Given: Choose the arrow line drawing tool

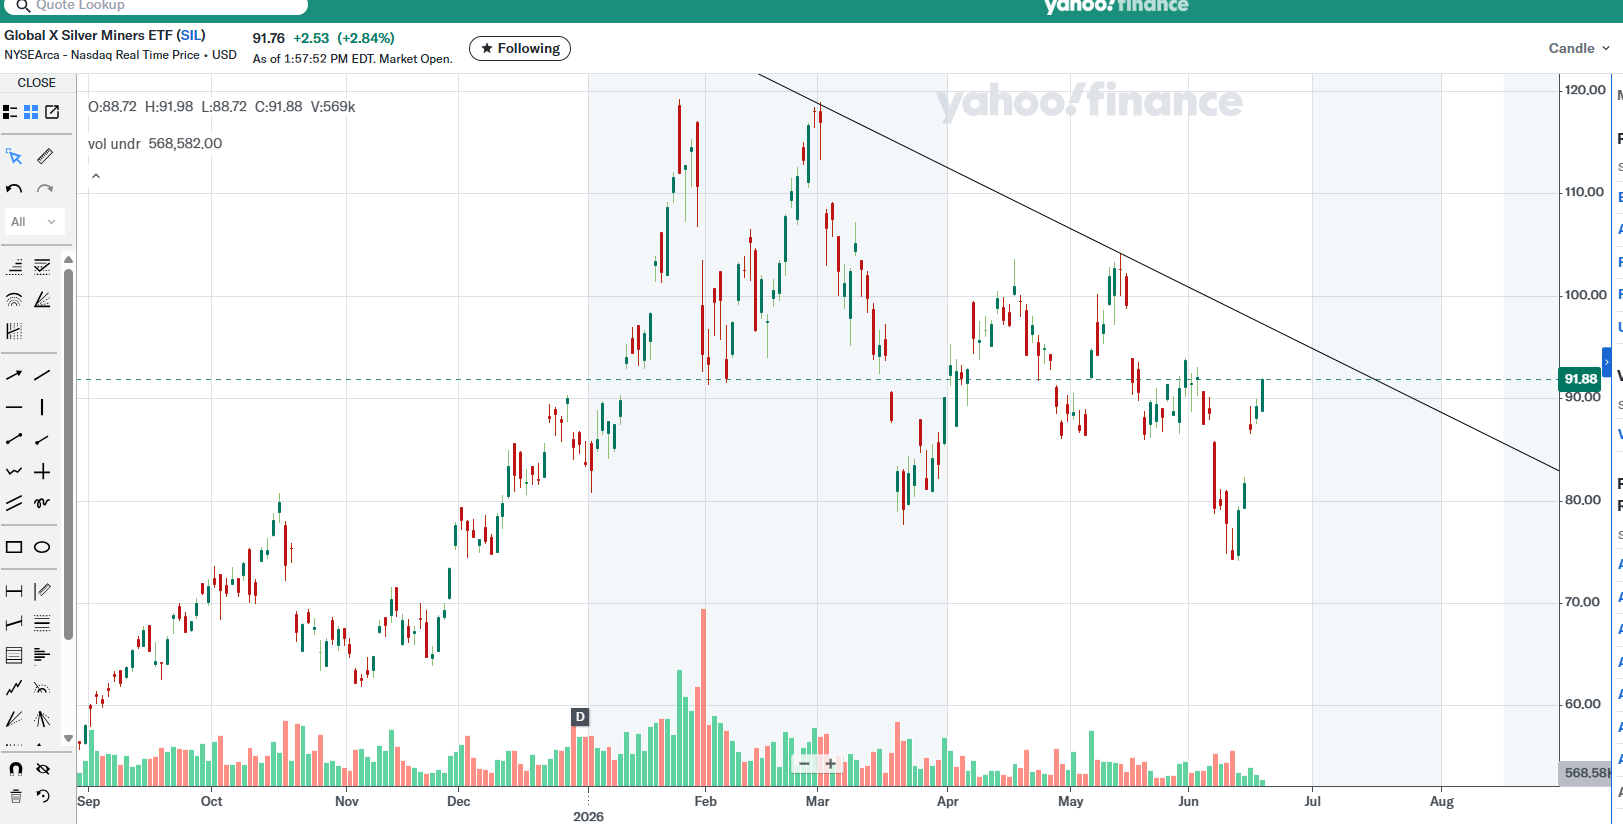Looking at the screenshot, I should (14, 375).
